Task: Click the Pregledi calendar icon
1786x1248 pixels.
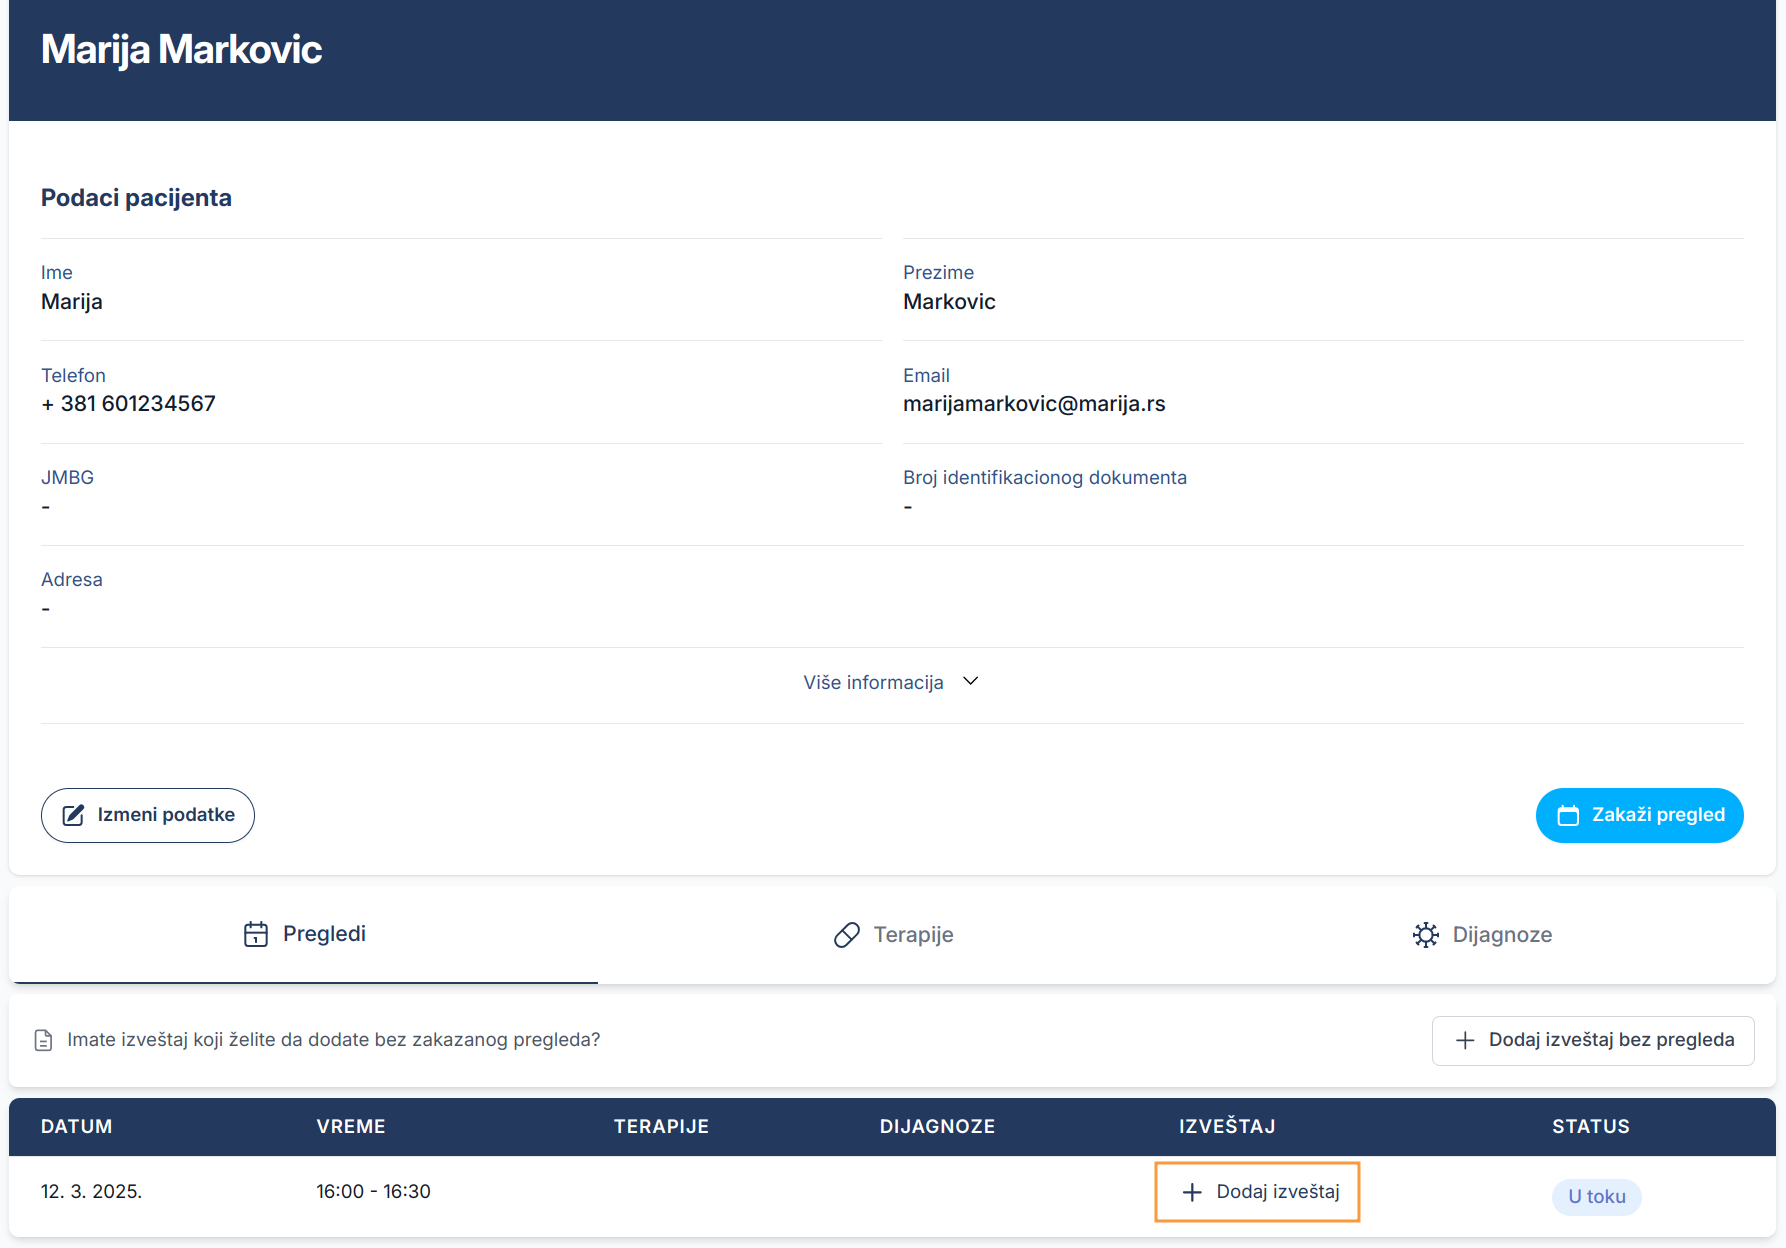Action: point(256,934)
